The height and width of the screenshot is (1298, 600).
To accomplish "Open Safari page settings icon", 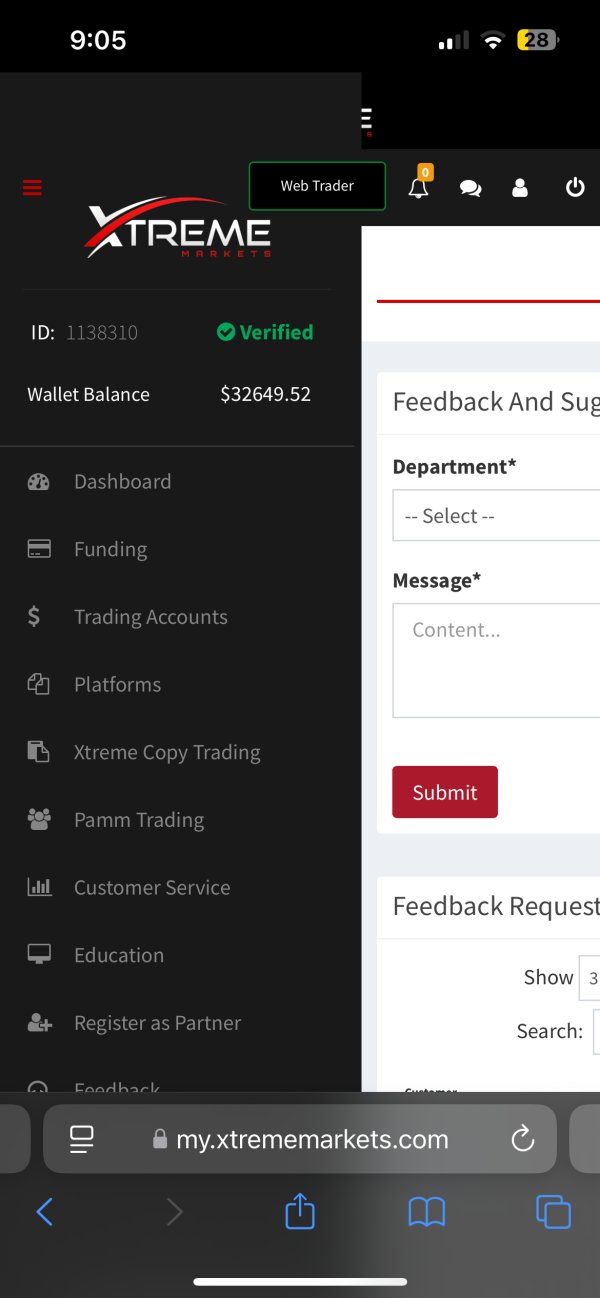I will 82,1139.
